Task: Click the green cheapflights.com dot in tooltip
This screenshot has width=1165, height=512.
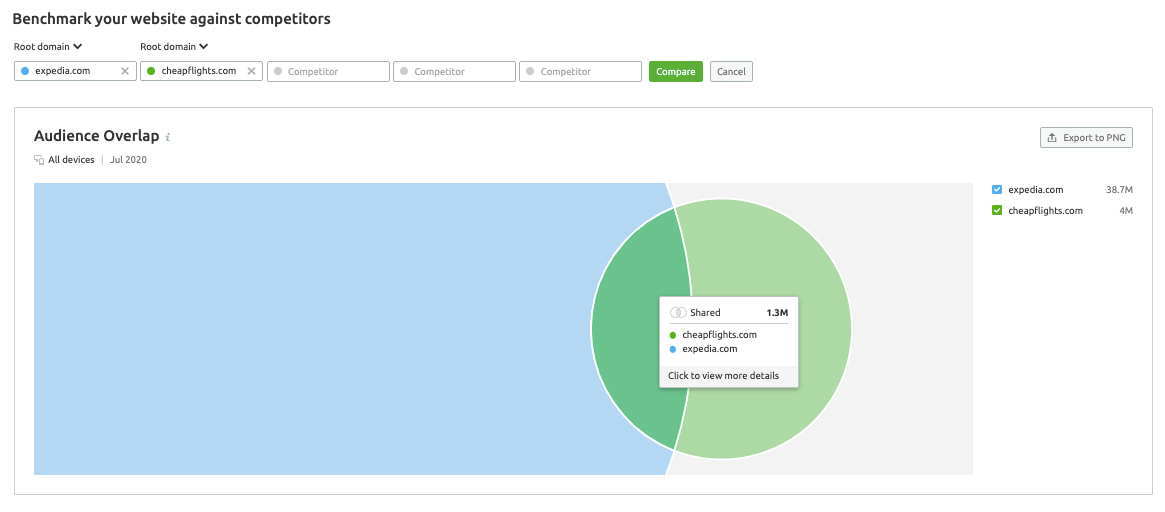Action: click(674, 335)
